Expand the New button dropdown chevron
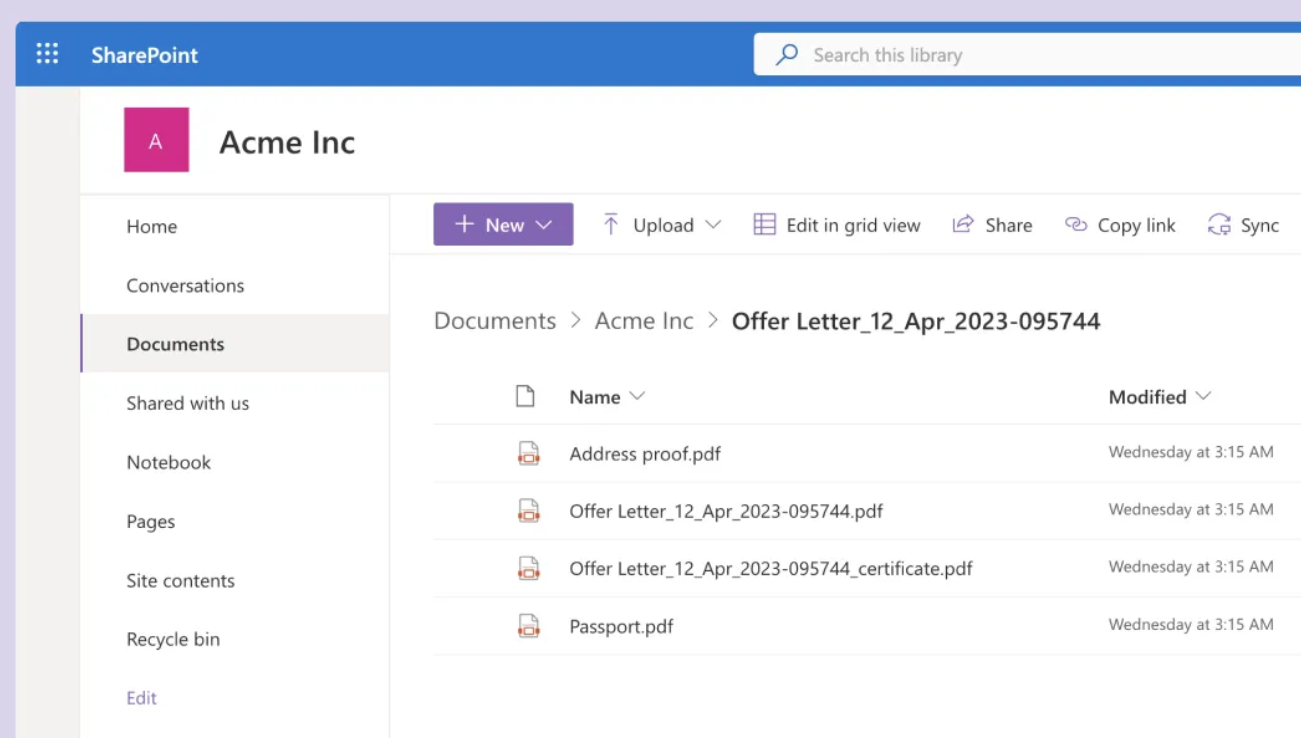This screenshot has width=1301, height=738. pos(544,225)
